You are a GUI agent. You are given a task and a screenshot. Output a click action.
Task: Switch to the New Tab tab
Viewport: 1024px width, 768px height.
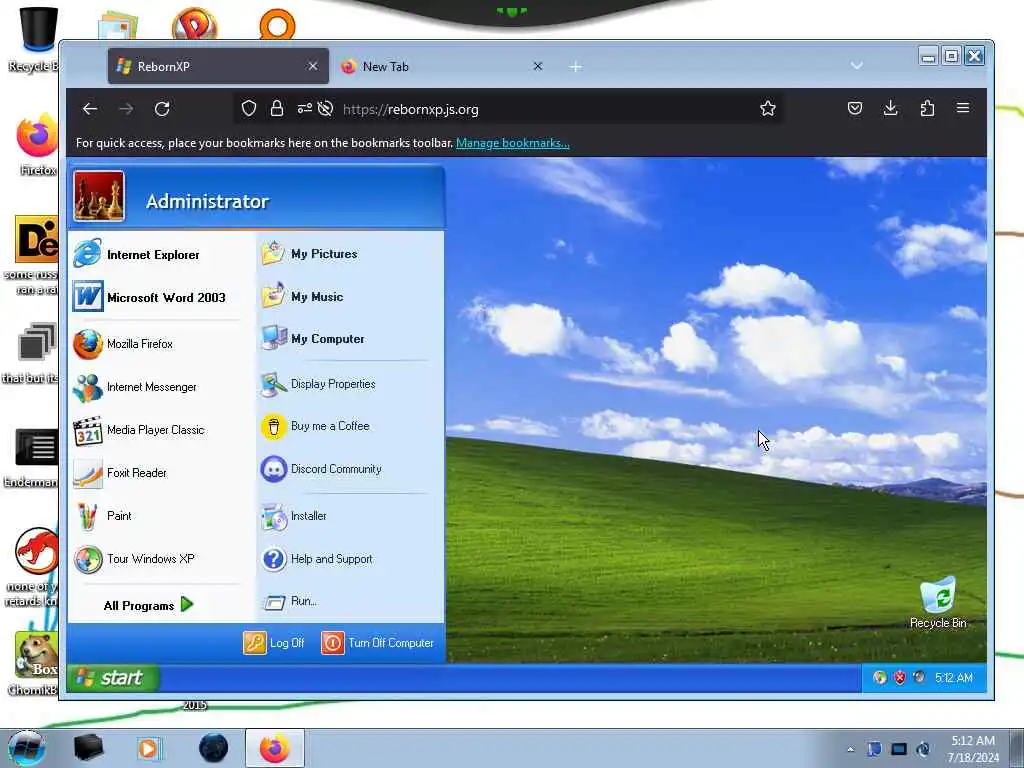443,66
